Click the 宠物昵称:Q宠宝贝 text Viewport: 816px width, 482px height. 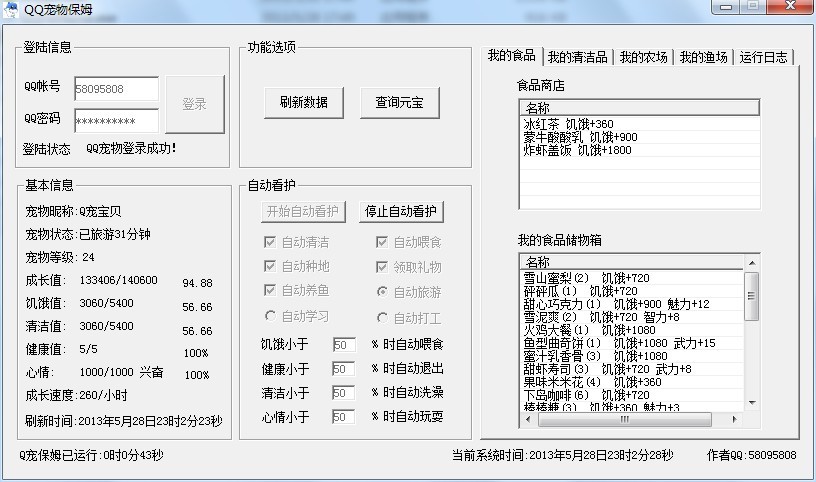click(x=73, y=211)
